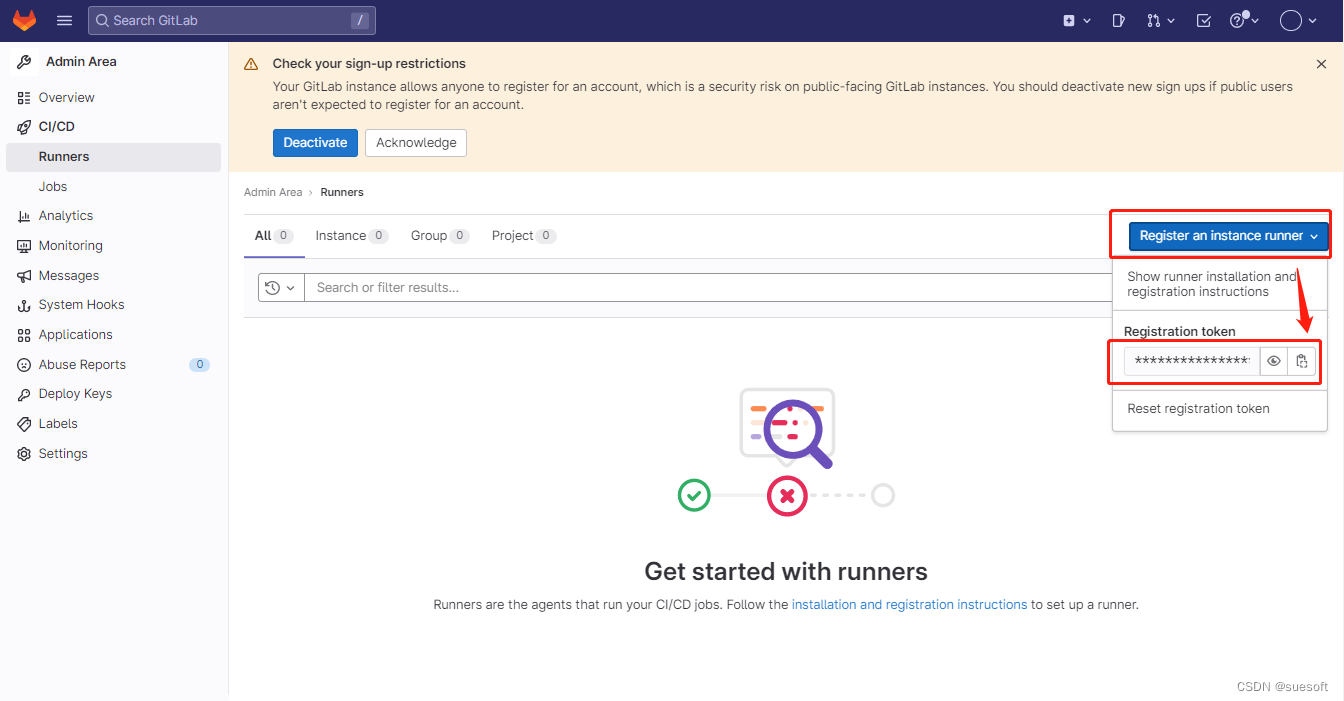The width and height of the screenshot is (1344, 701).
Task: Click the Runners breadcrumb
Action: click(x=342, y=192)
